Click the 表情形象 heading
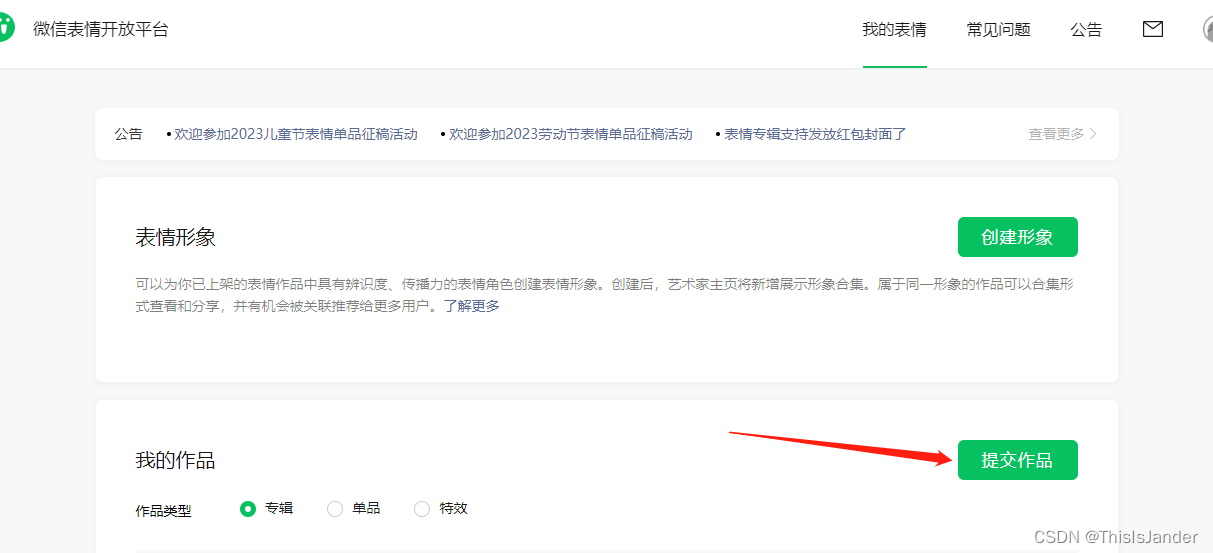Image resolution: width=1213 pixels, height=553 pixels. (x=176, y=237)
